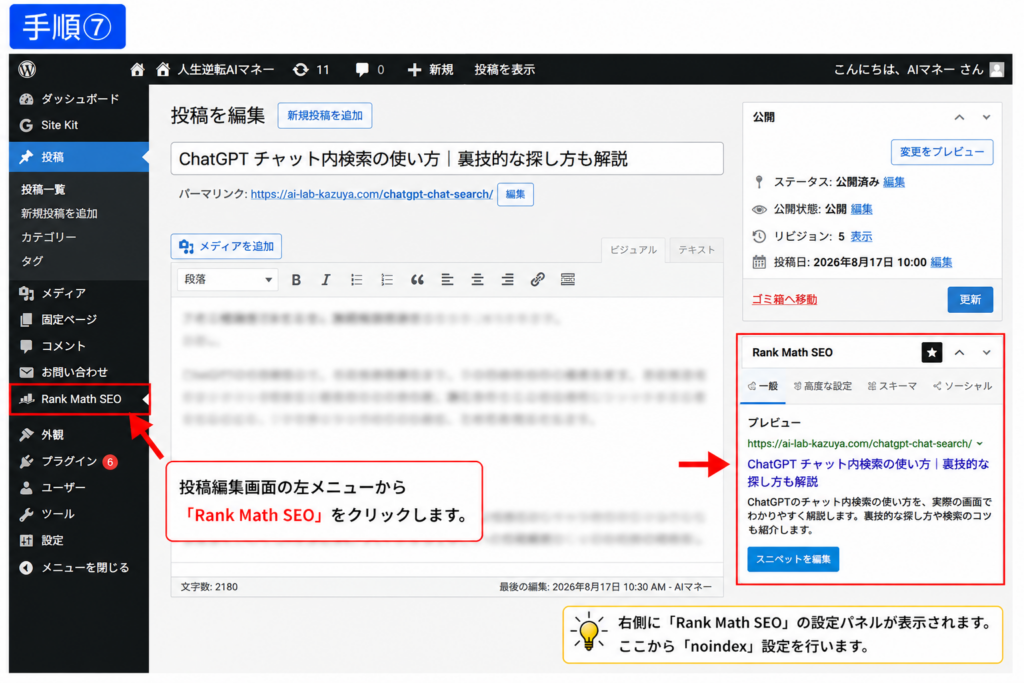Image resolution: width=1024 pixels, height=683 pixels.
Task: Open the 新規 menu in admin bar
Action: (x=430, y=69)
